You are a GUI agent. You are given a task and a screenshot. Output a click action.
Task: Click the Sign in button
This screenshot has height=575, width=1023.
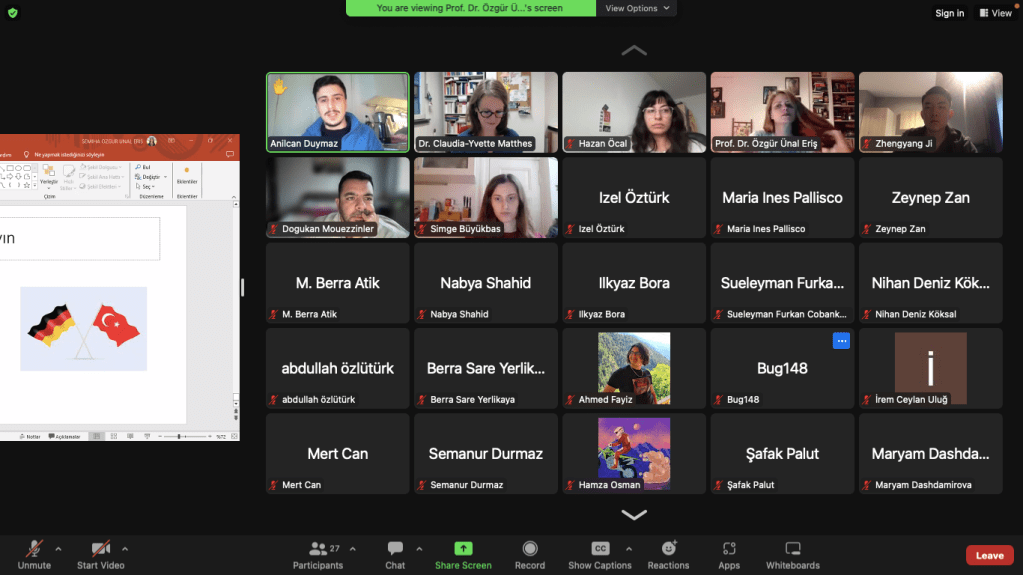(949, 13)
